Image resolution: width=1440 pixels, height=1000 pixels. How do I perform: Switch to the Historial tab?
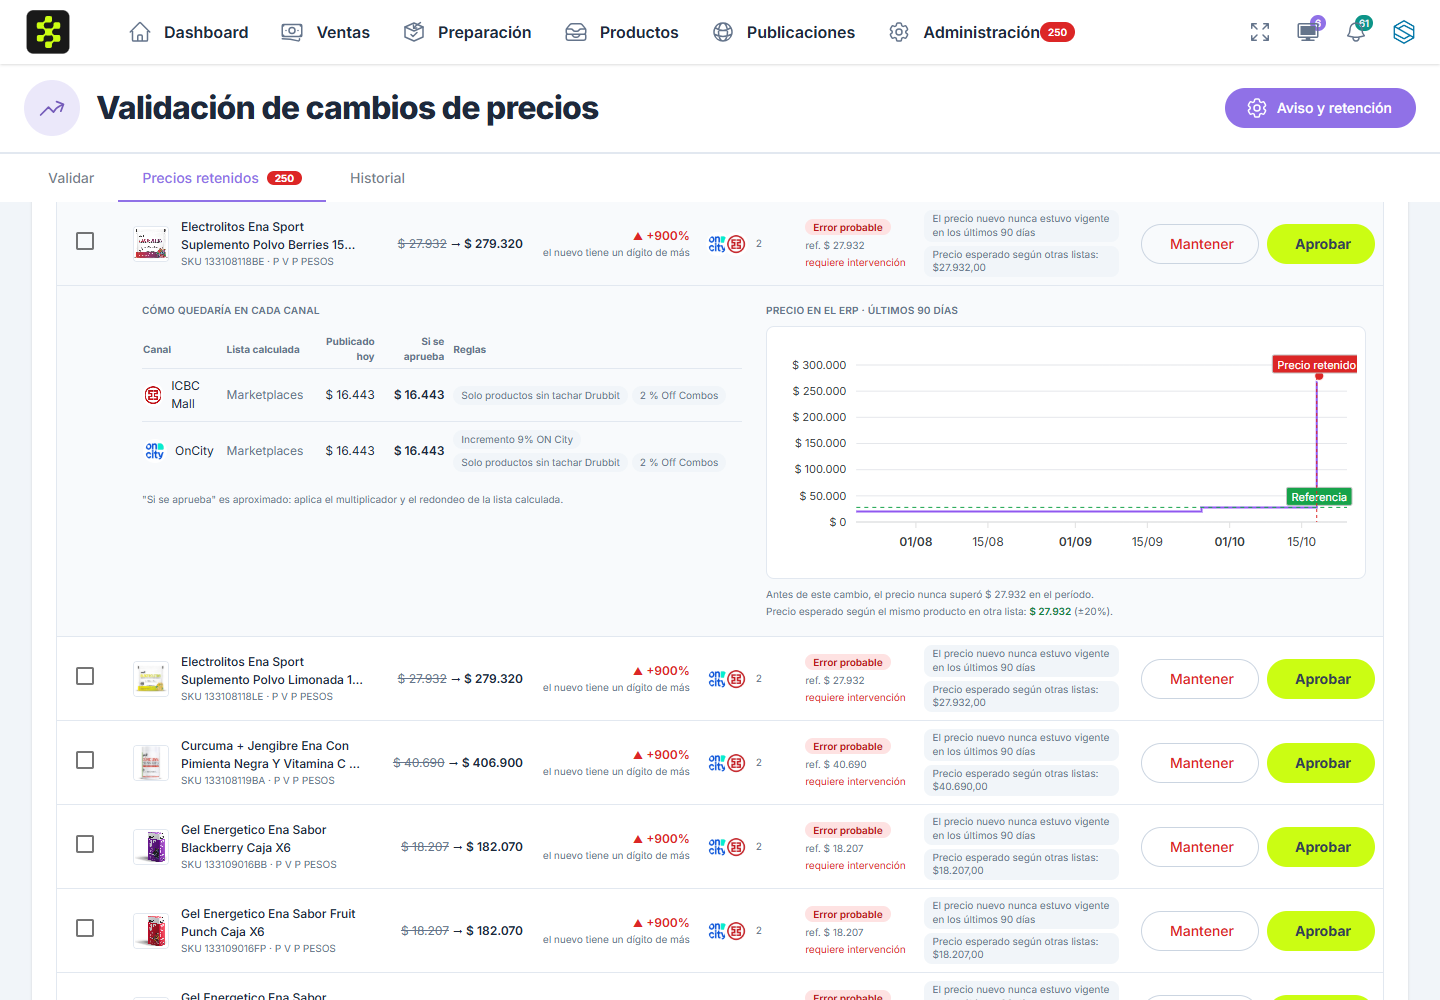click(x=377, y=178)
